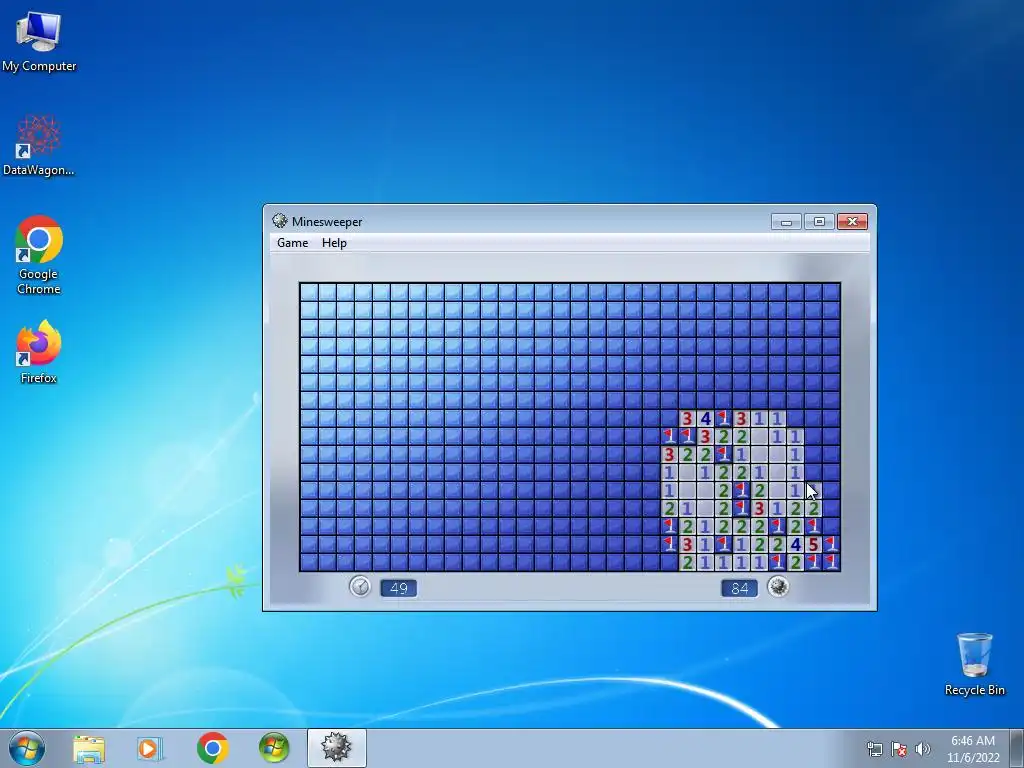Open the volume speaker tray icon

coord(923,749)
